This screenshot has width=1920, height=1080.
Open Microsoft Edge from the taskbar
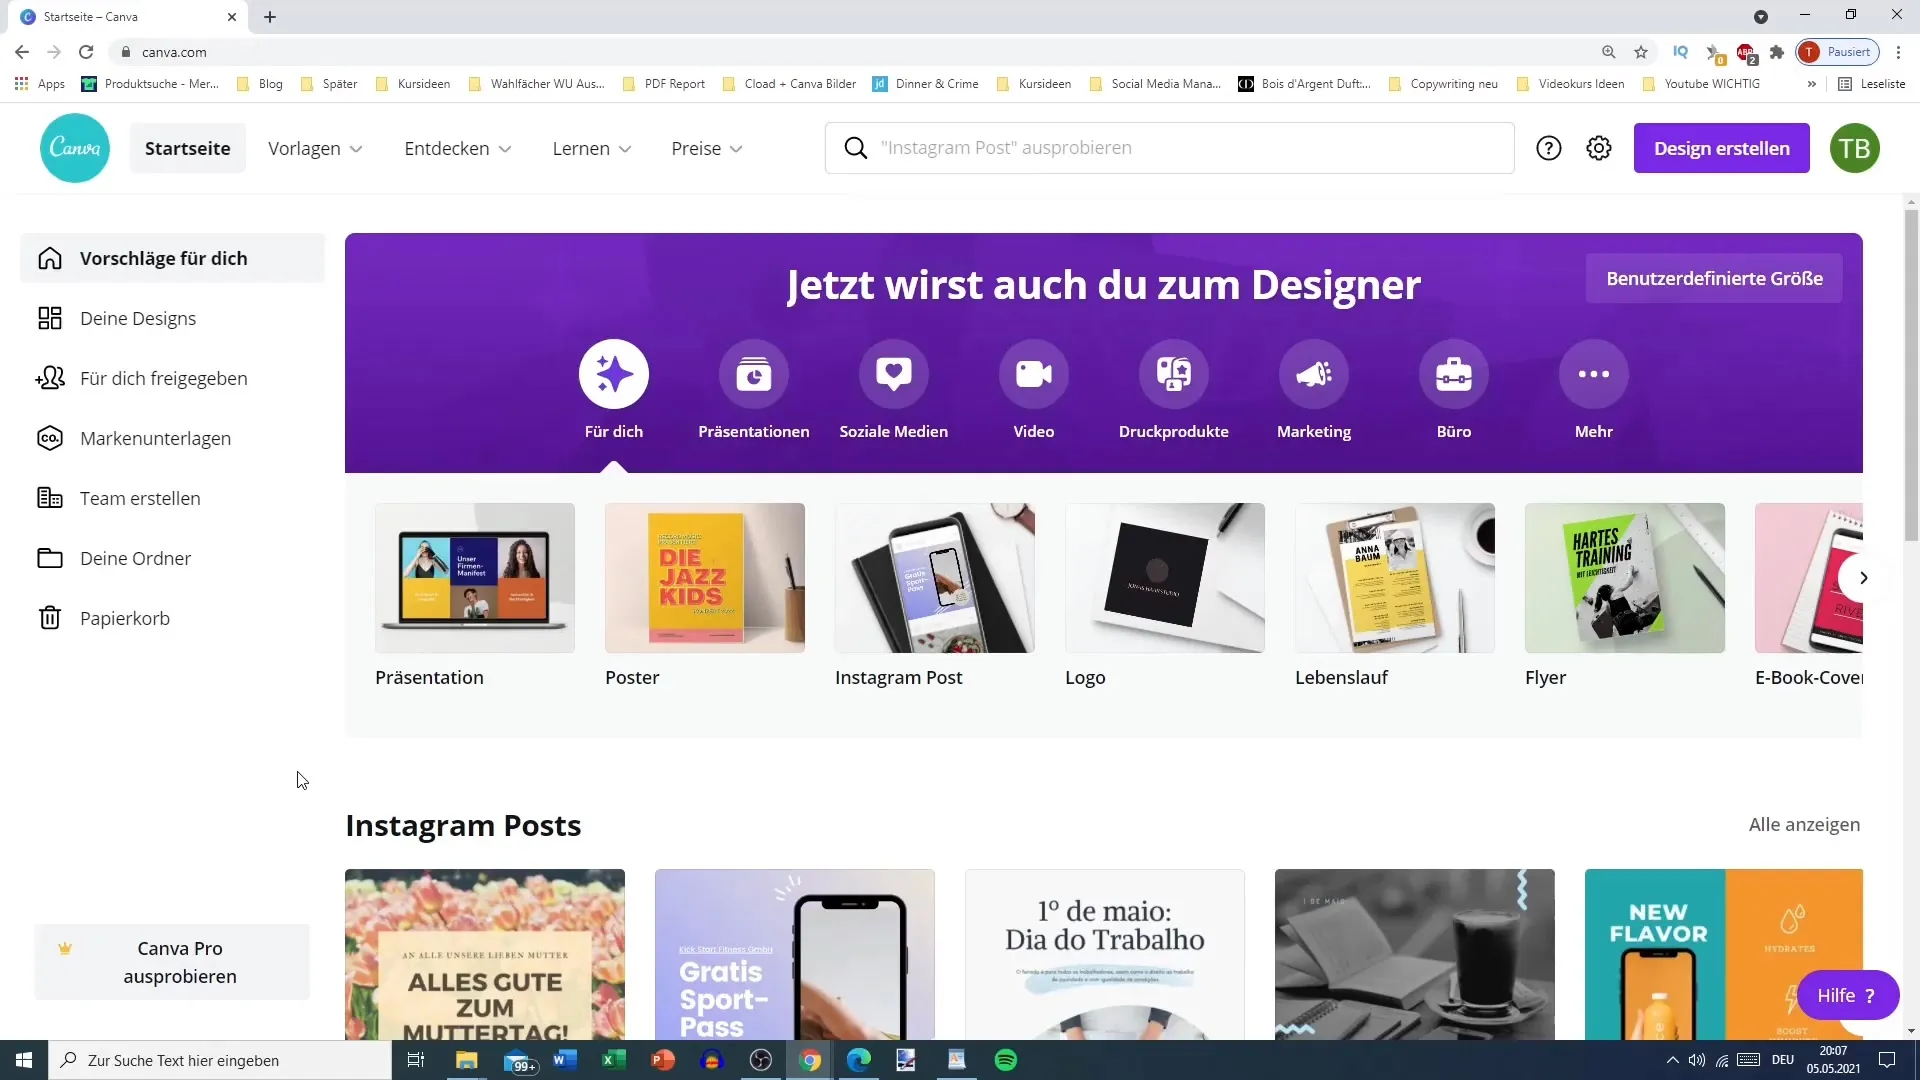tap(858, 1060)
